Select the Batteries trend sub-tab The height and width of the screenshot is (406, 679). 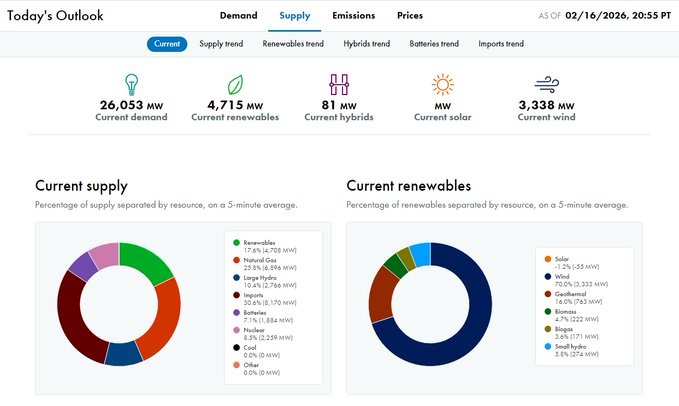point(434,44)
